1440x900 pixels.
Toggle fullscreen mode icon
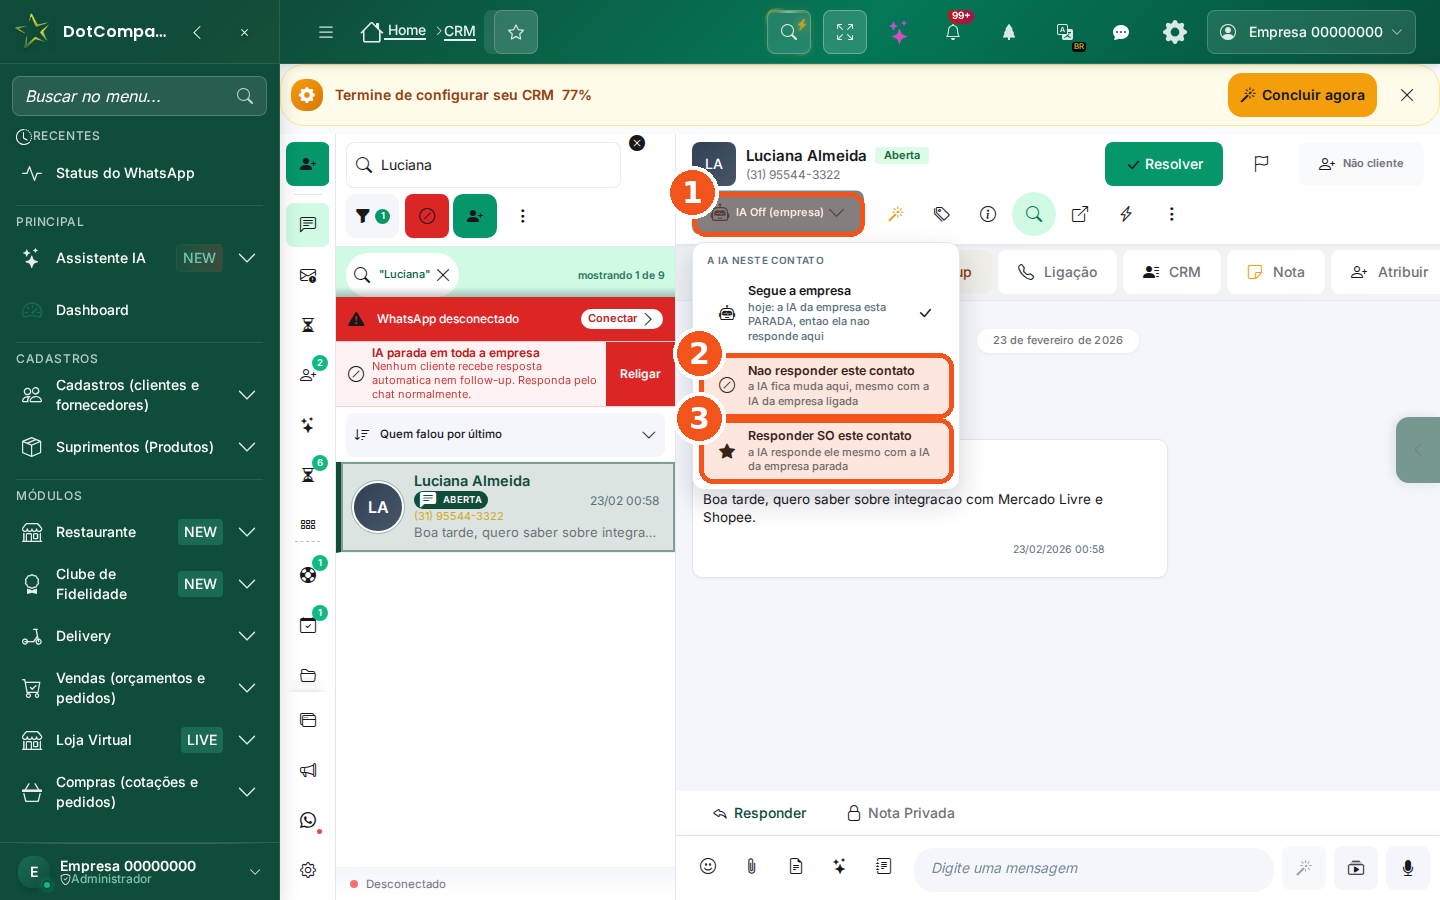[845, 32]
